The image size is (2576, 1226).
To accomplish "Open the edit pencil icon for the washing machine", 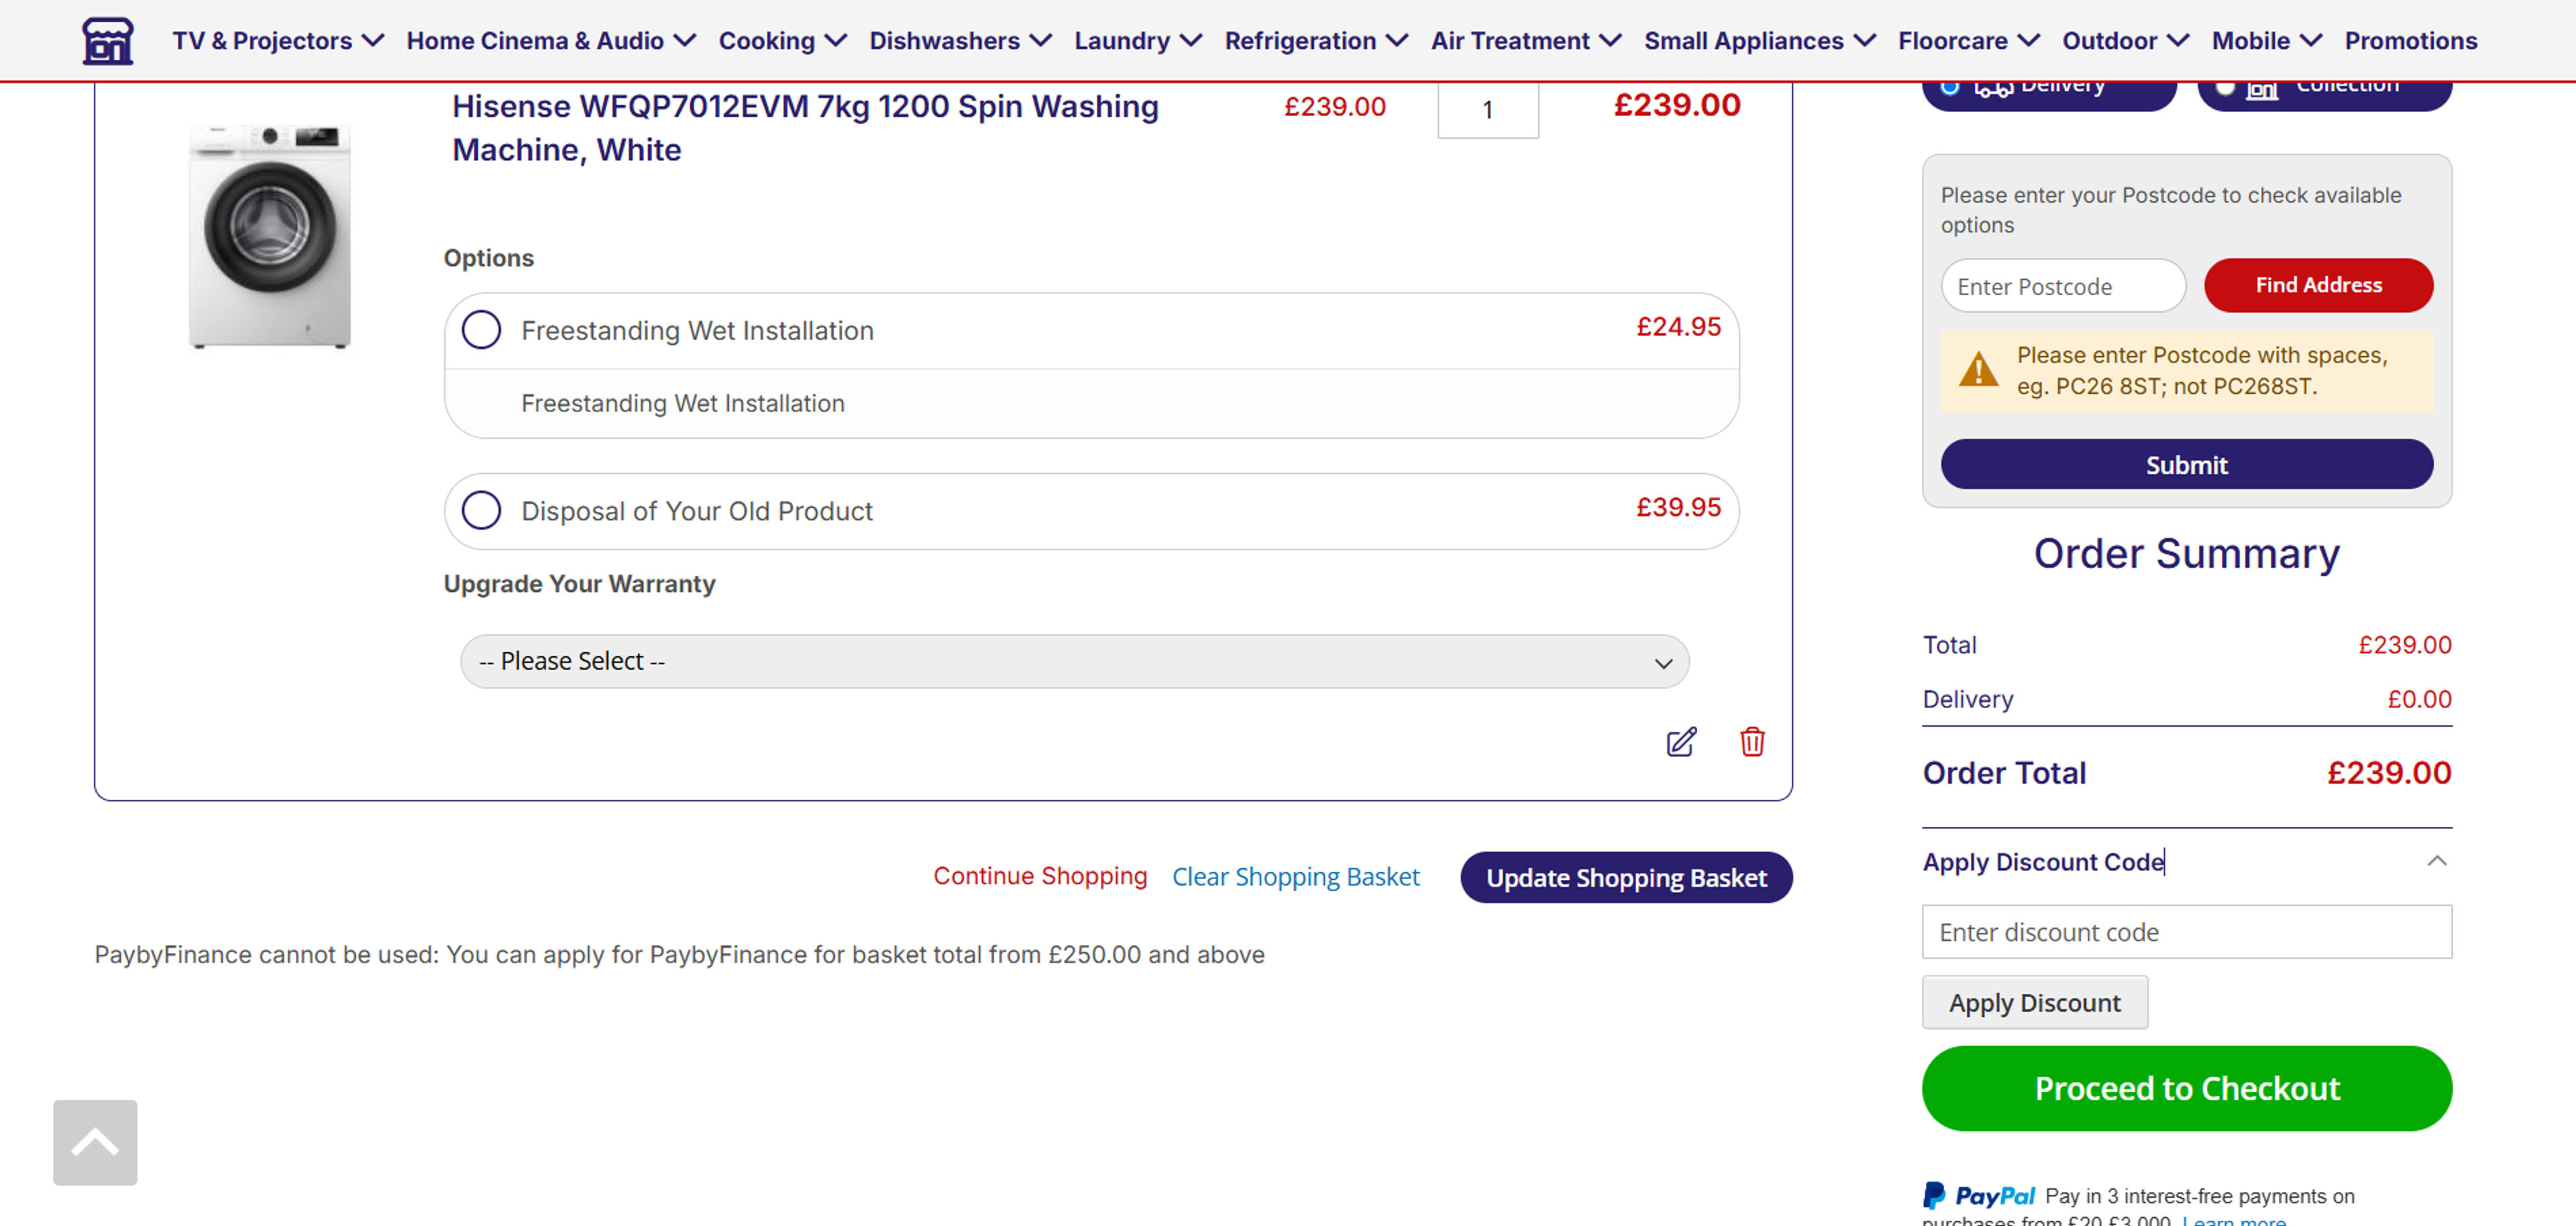I will coord(1680,743).
